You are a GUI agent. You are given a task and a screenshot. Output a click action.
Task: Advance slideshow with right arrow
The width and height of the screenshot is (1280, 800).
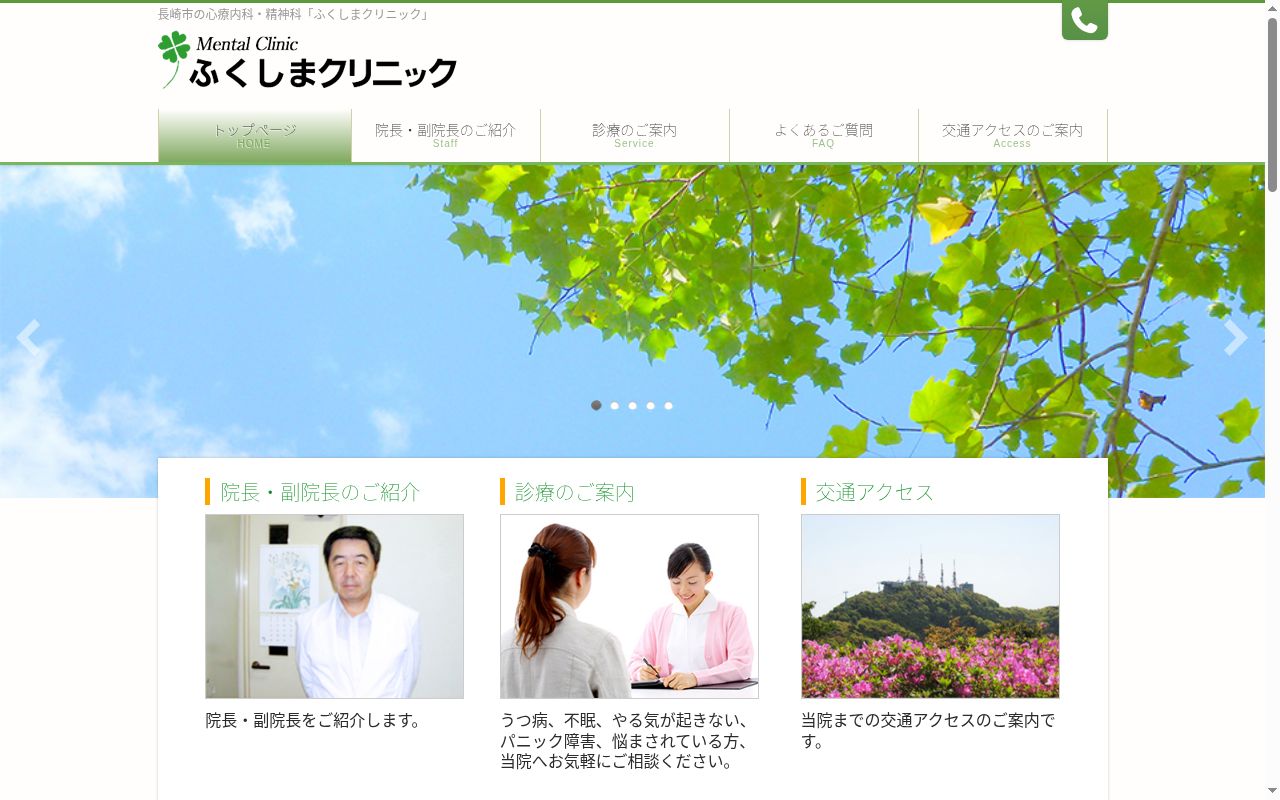1236,338
